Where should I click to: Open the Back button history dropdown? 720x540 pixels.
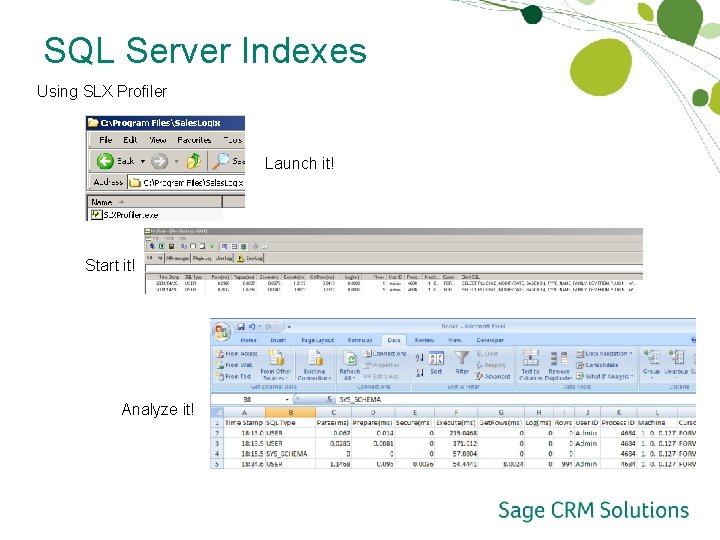[x=143, y=162]
